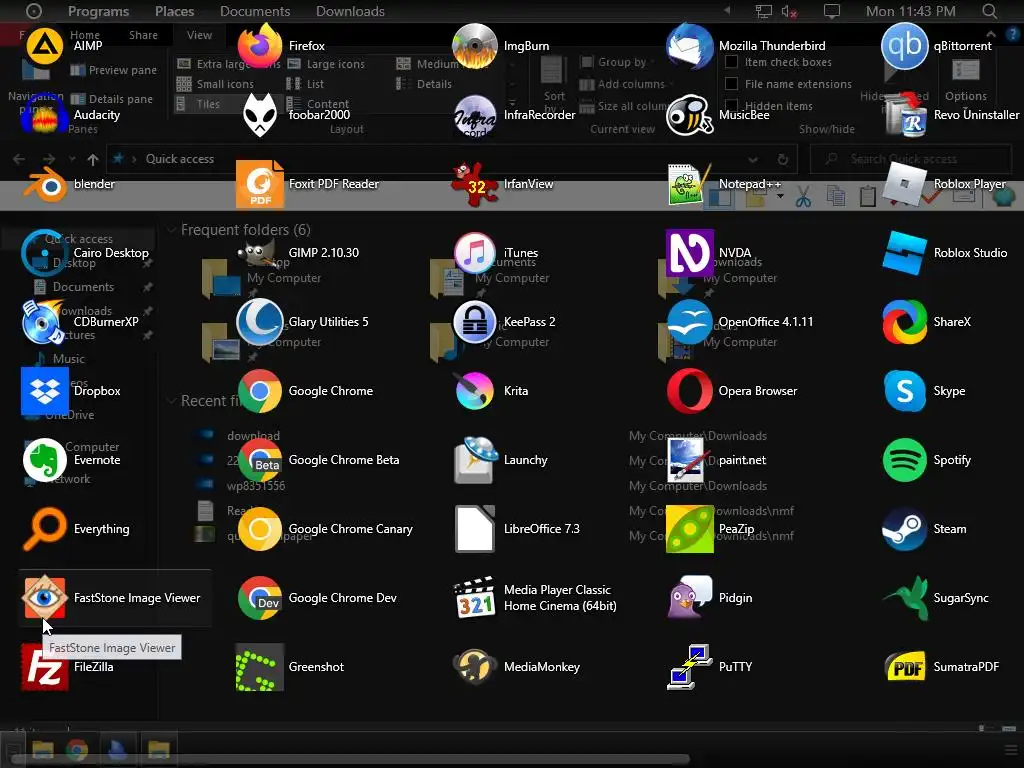Open GIMP 2.10.30
Image resolution: width=1024 pixels, height=768 pixels.
[298, 253]
